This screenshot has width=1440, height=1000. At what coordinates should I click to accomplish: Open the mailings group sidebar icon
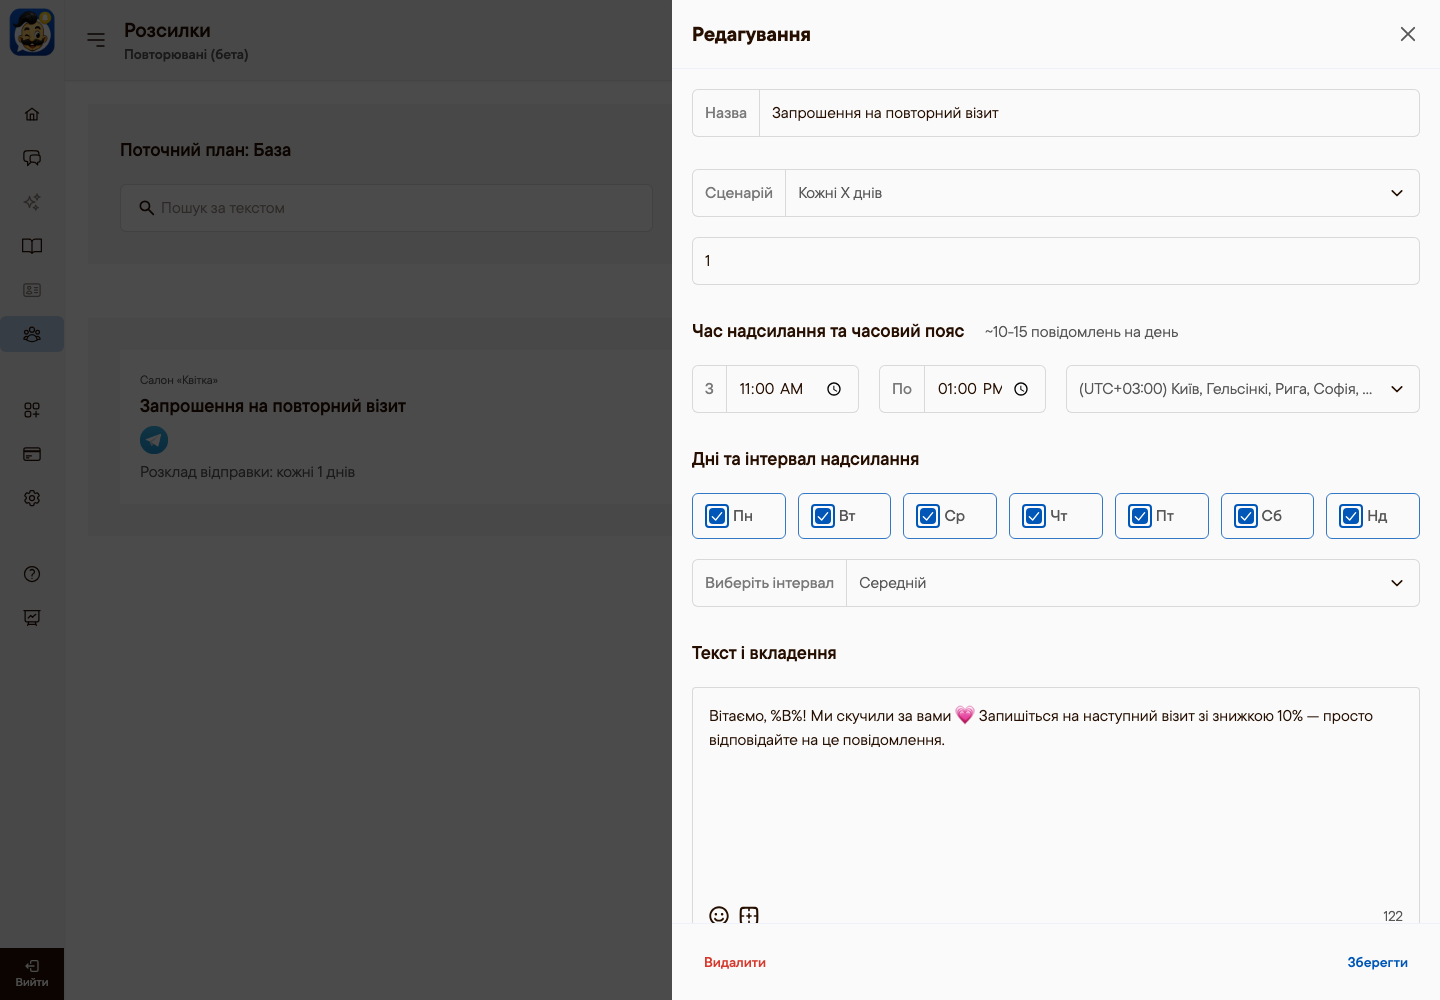[32, 334]
